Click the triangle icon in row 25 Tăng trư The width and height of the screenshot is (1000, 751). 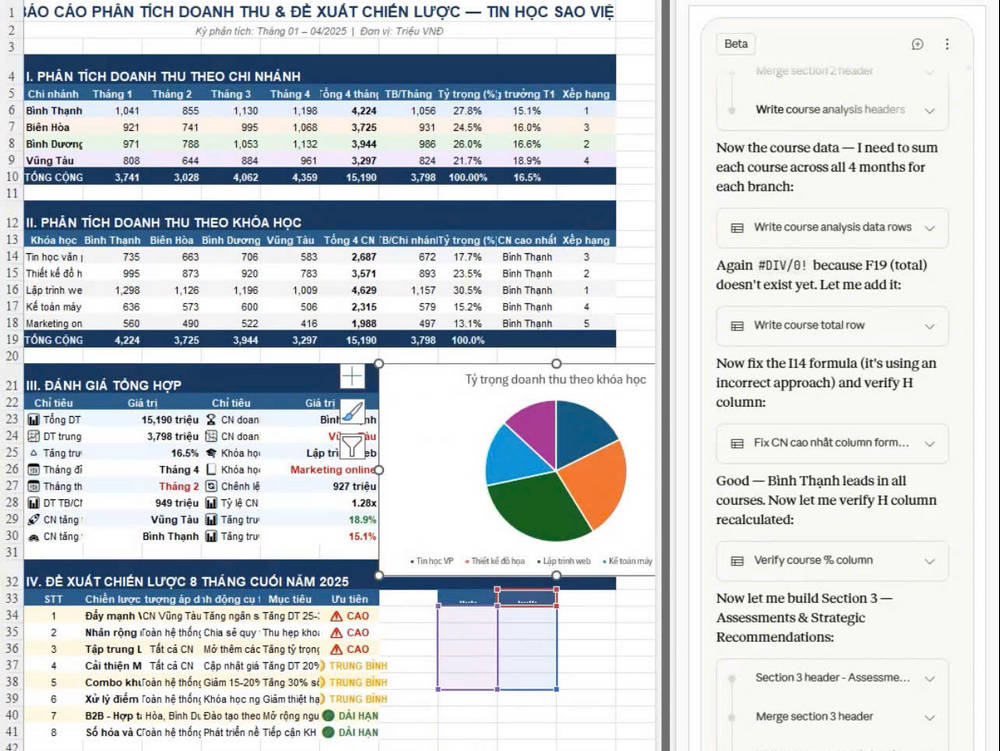33,453
